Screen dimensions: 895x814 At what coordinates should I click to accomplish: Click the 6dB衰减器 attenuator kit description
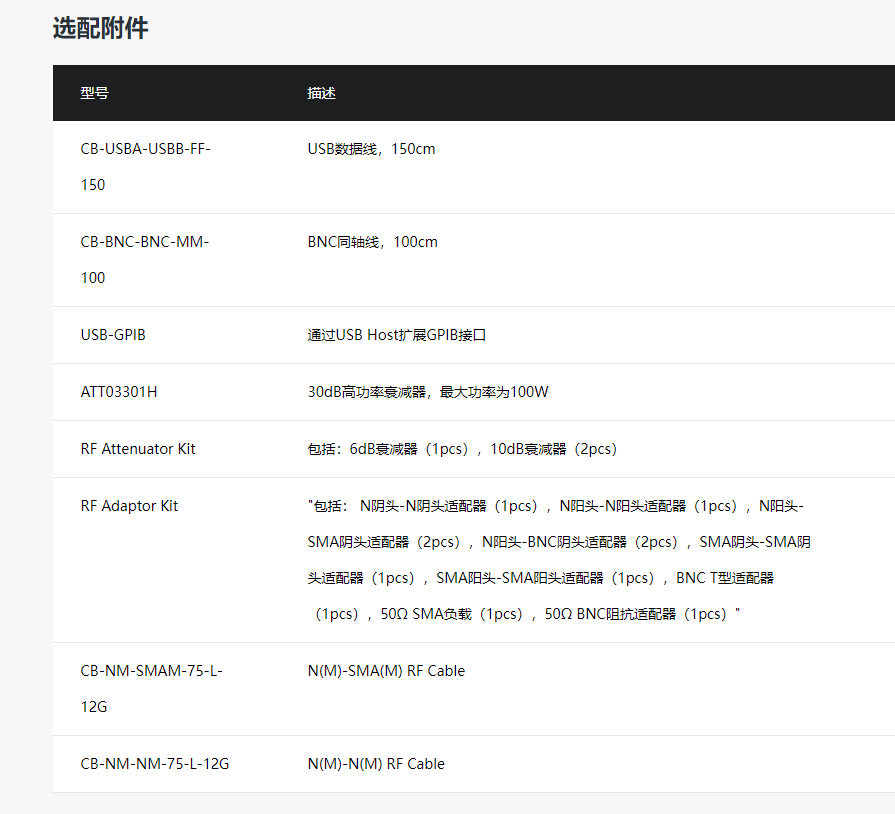(462, 449)
